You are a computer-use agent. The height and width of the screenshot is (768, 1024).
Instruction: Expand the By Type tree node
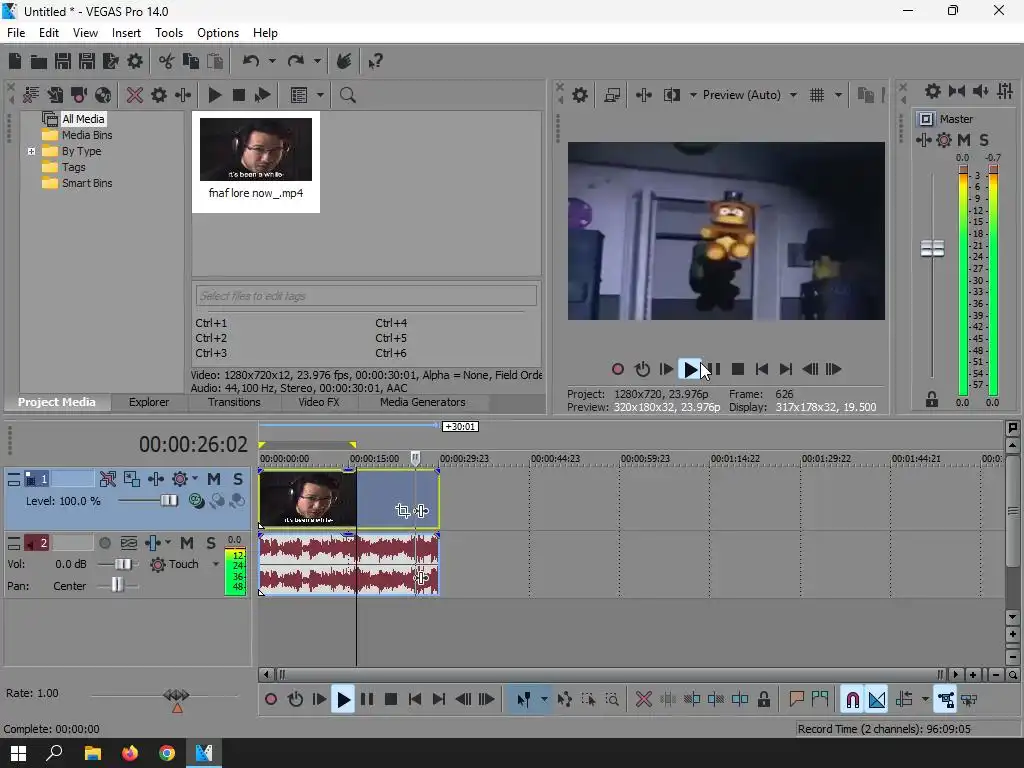point(31,152)
